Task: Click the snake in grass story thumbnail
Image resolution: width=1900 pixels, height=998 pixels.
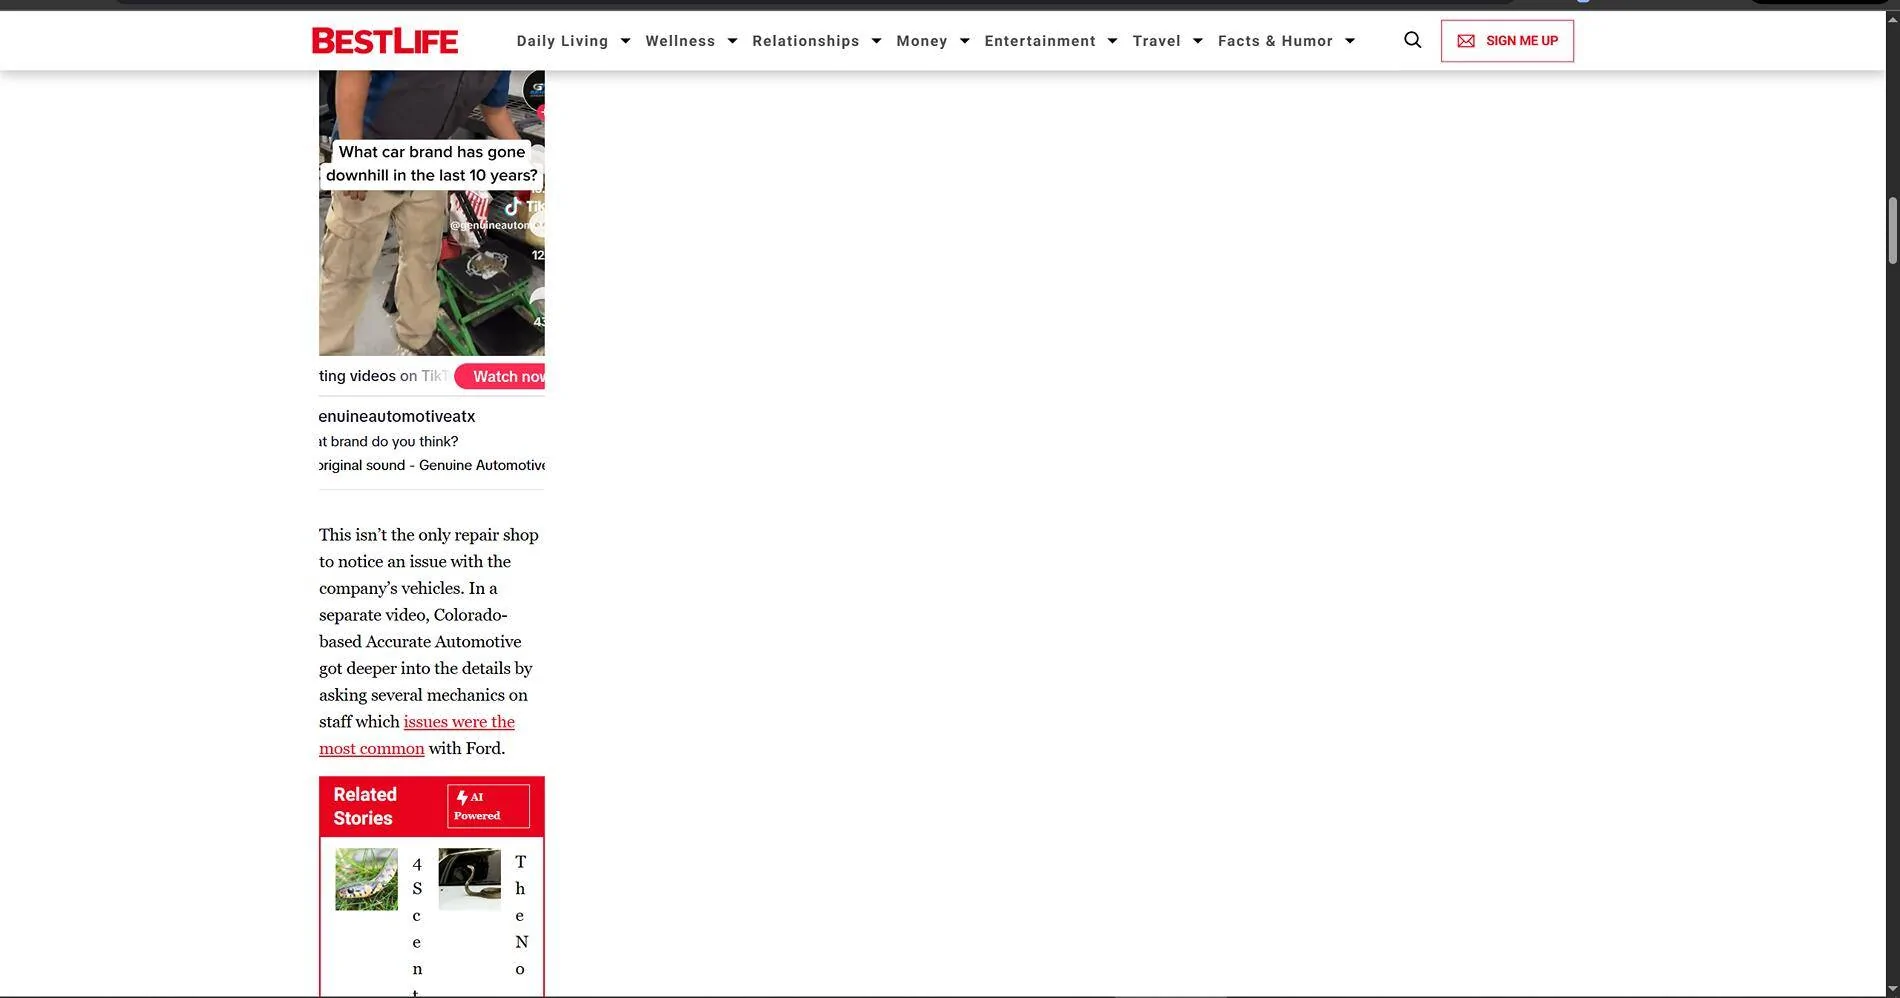Action: click(x=366, y=879)
